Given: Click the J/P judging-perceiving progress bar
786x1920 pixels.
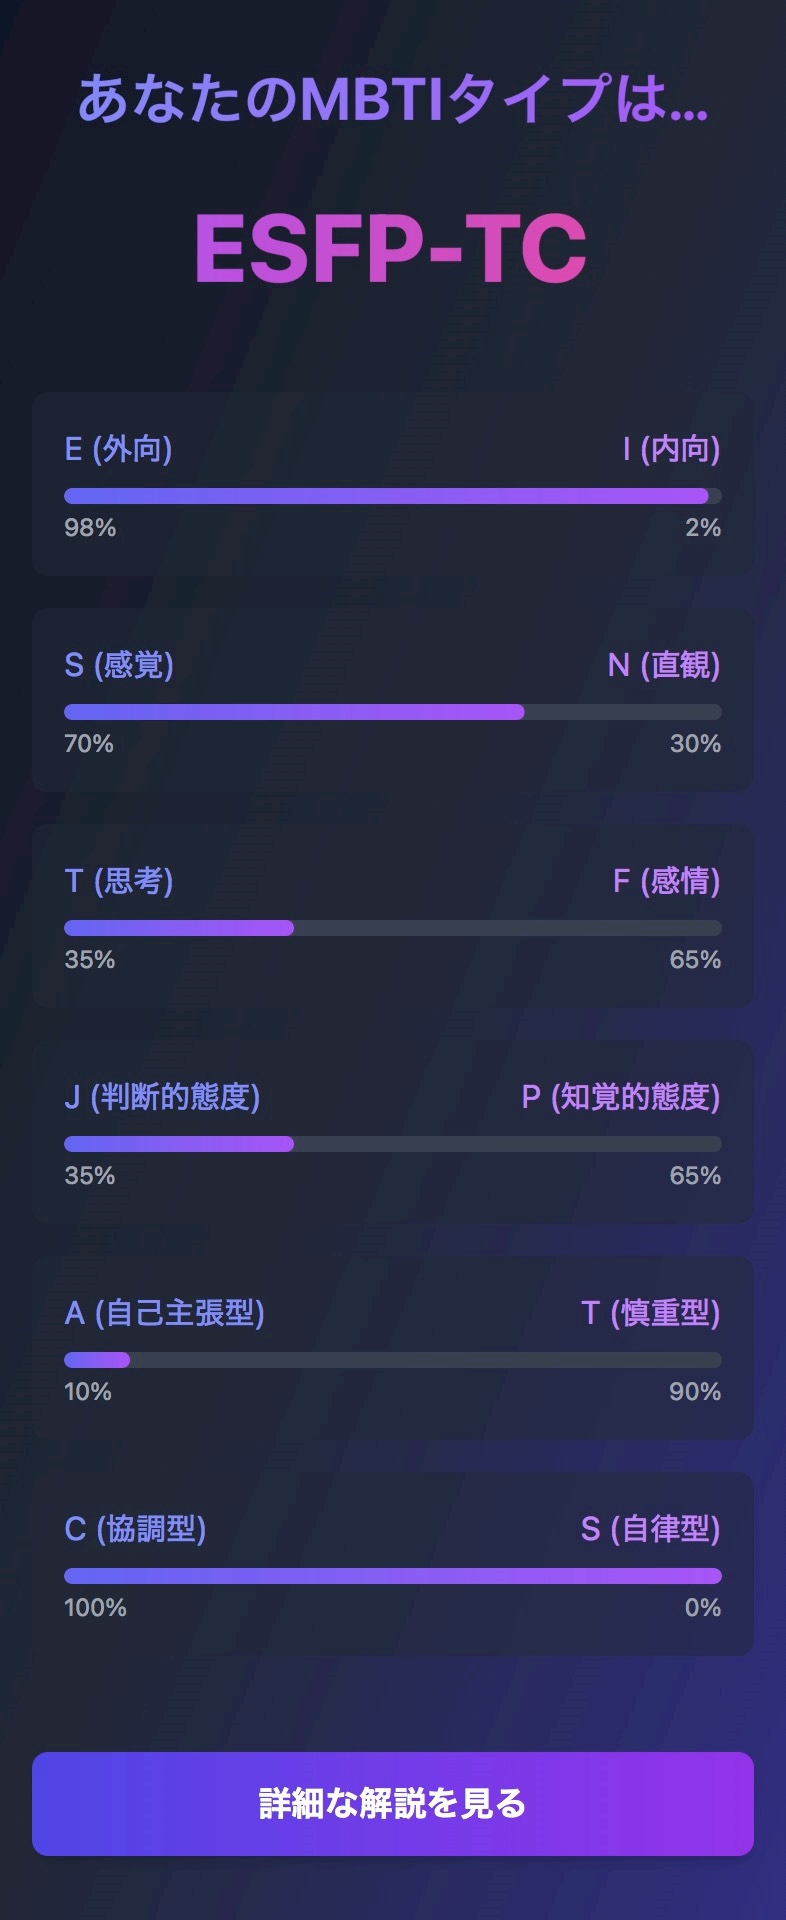Looking at the screenshot, I should pos(392,1144).
